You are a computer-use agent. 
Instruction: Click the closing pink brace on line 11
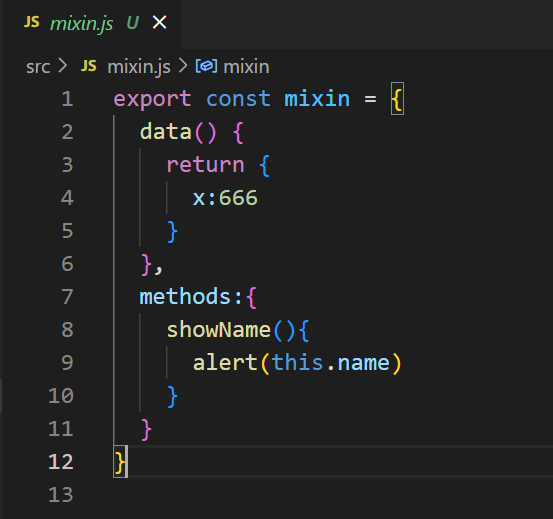pos(146,430)
